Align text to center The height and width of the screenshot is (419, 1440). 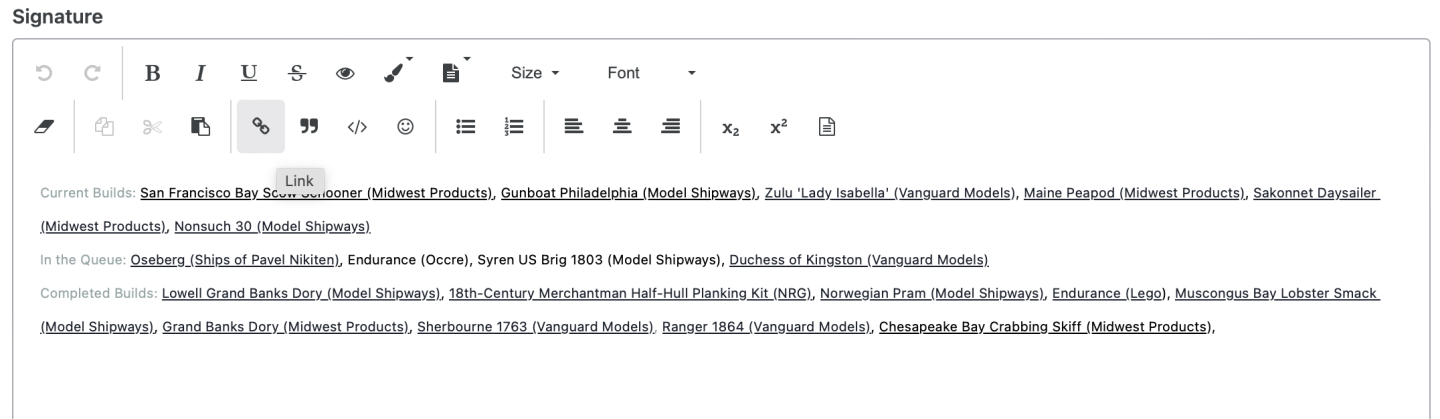(x=622, y=126)
